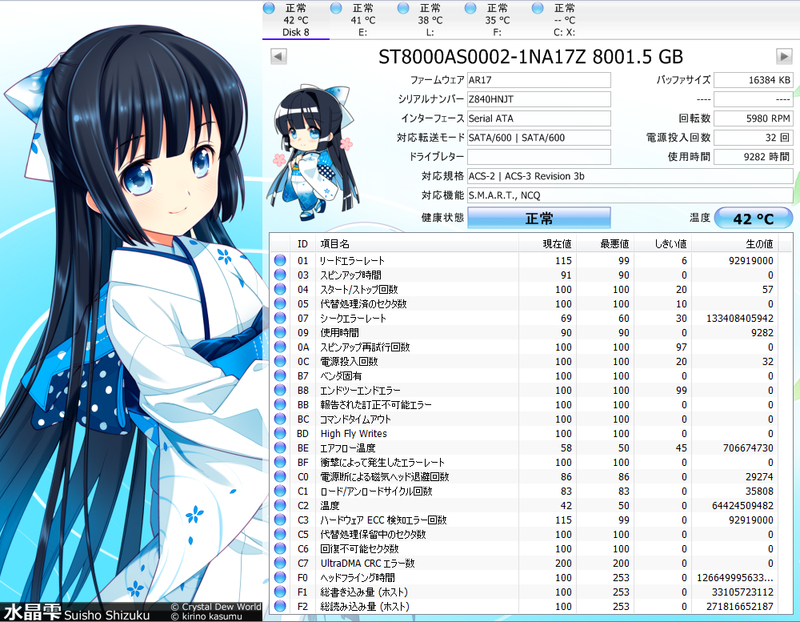Select the L: drive tab

click(430, 20)
